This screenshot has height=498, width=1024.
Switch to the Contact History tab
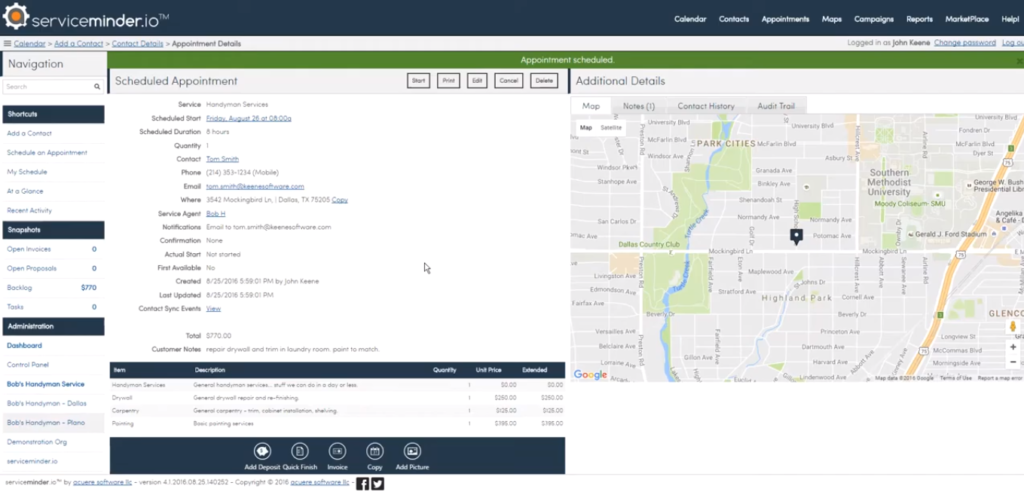(x=706, y=106)
